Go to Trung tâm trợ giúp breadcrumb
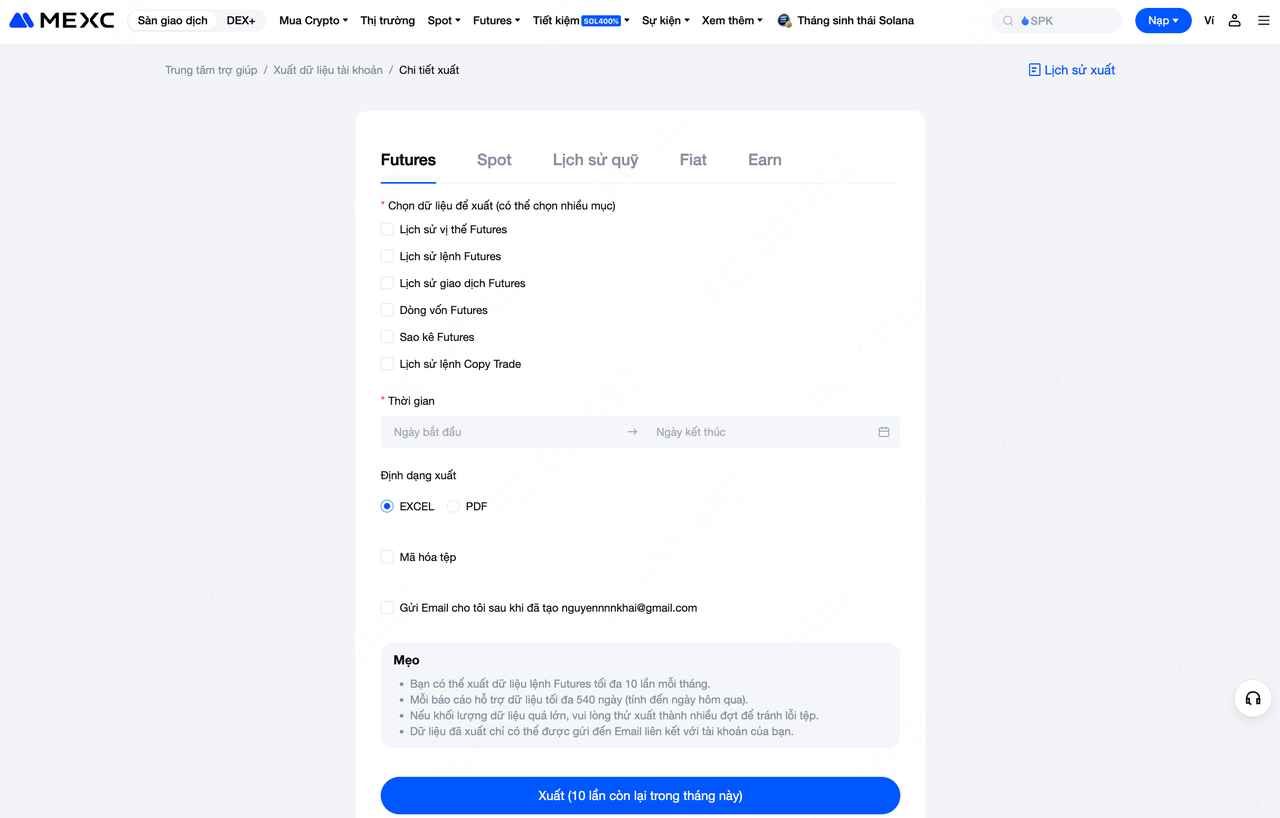The height and width of the screenshot is (818, 1280). coord(211,70)
